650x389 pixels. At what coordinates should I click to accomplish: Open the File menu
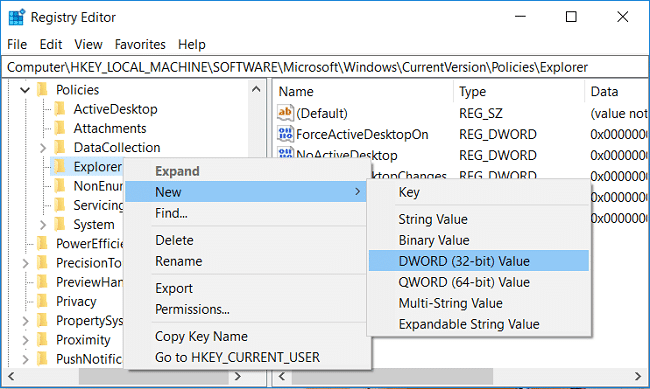tap(17, 44)
